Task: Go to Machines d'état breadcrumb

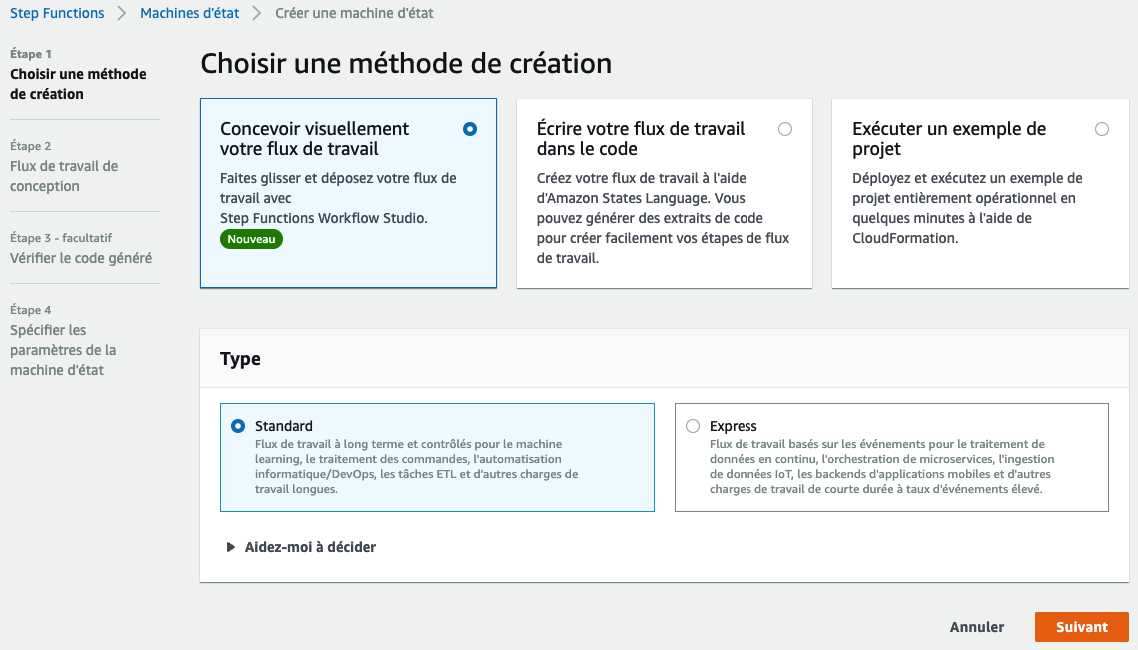Action: (x=189, y=13)
